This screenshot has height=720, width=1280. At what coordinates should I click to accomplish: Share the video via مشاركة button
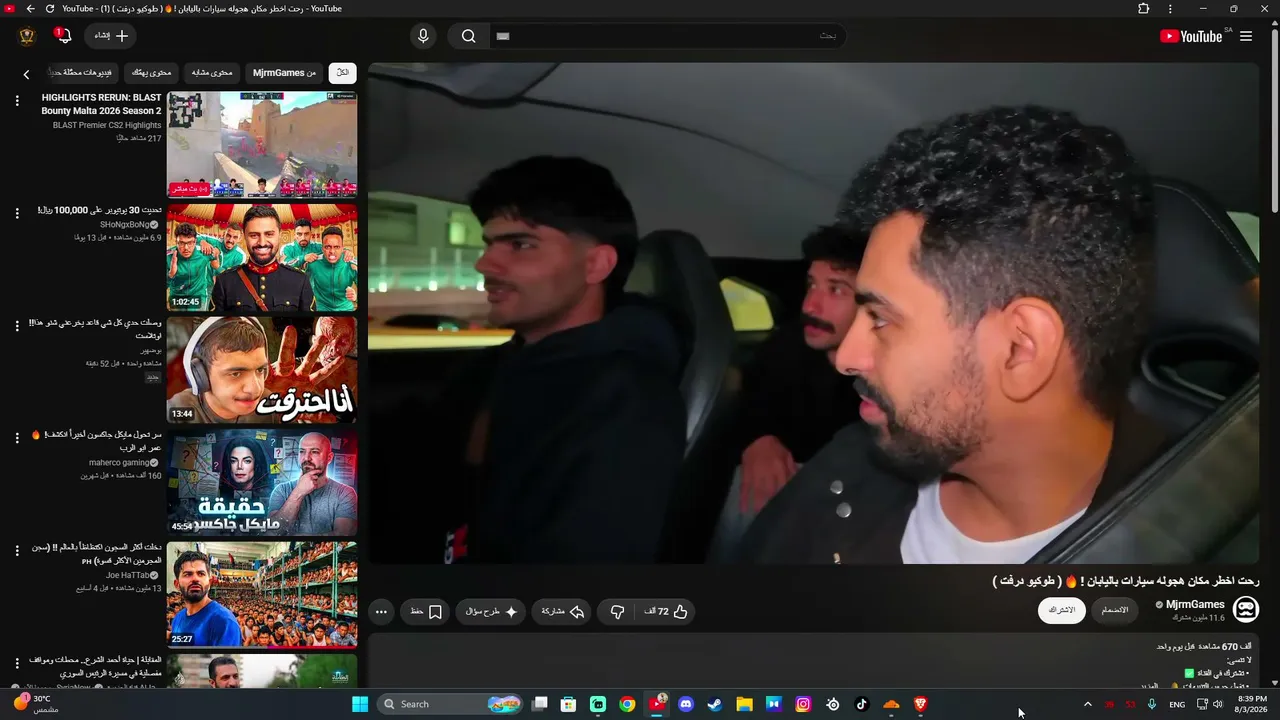[x=563, y=611]
